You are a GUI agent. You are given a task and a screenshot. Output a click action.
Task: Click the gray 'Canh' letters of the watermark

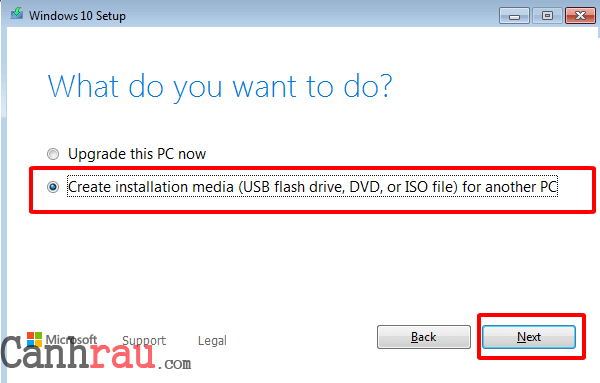(45, 353)
